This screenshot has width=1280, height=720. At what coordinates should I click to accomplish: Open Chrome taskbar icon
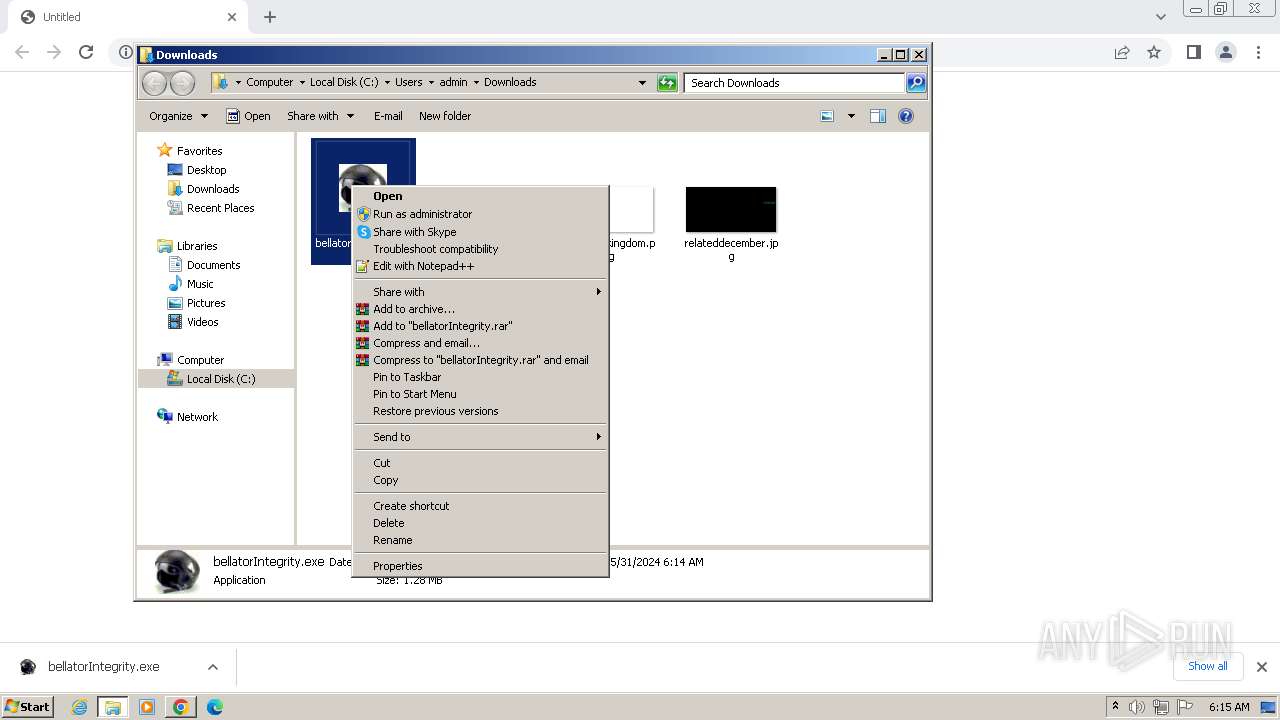tap(180, 707)
